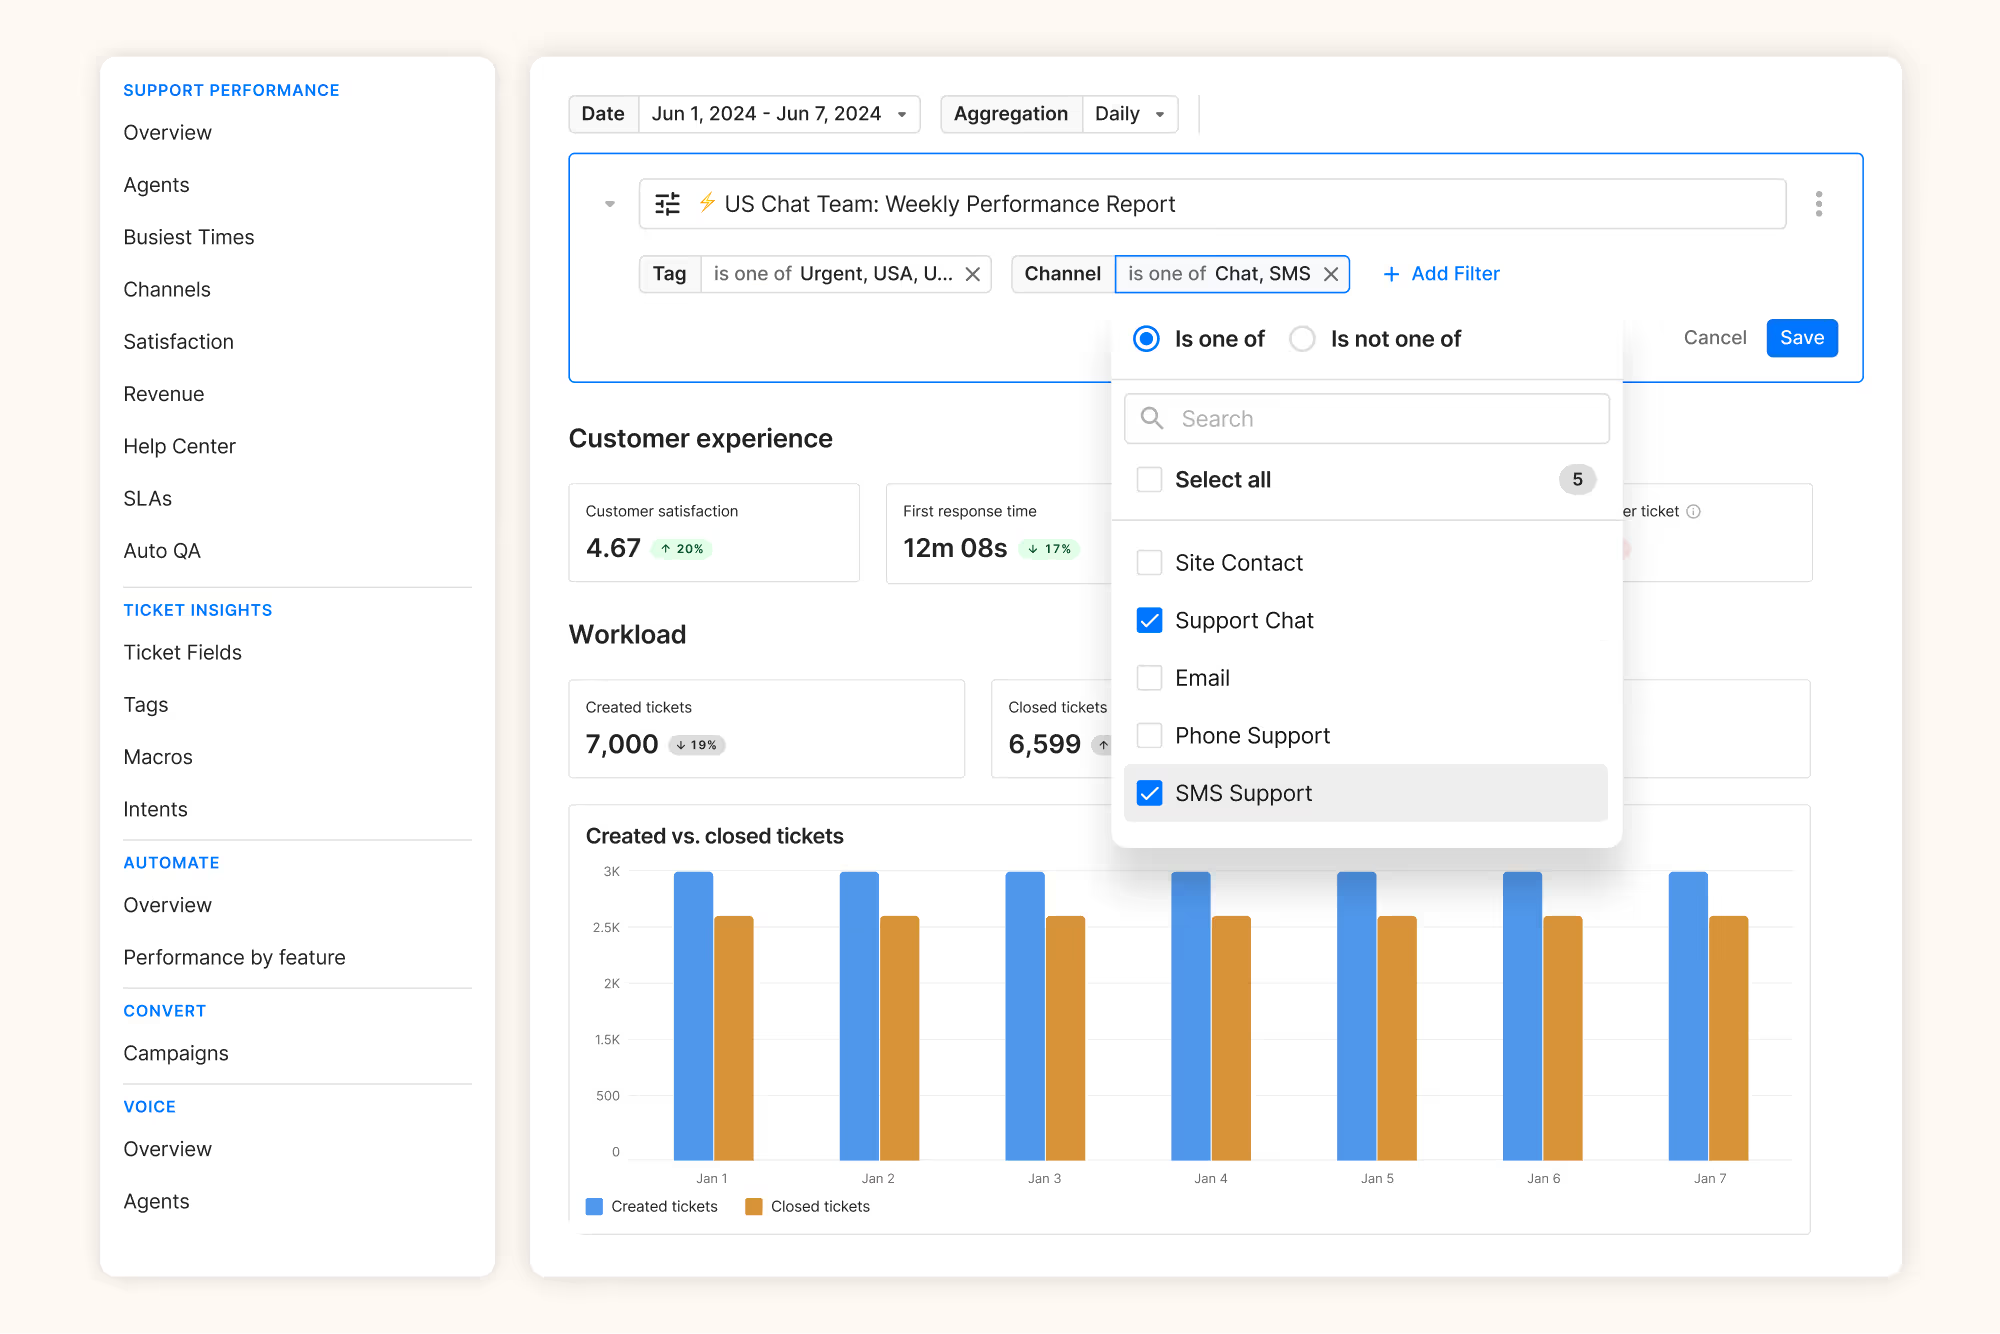Enable the Select all checkbox
The image size is (2000, 1334).
1149,479
